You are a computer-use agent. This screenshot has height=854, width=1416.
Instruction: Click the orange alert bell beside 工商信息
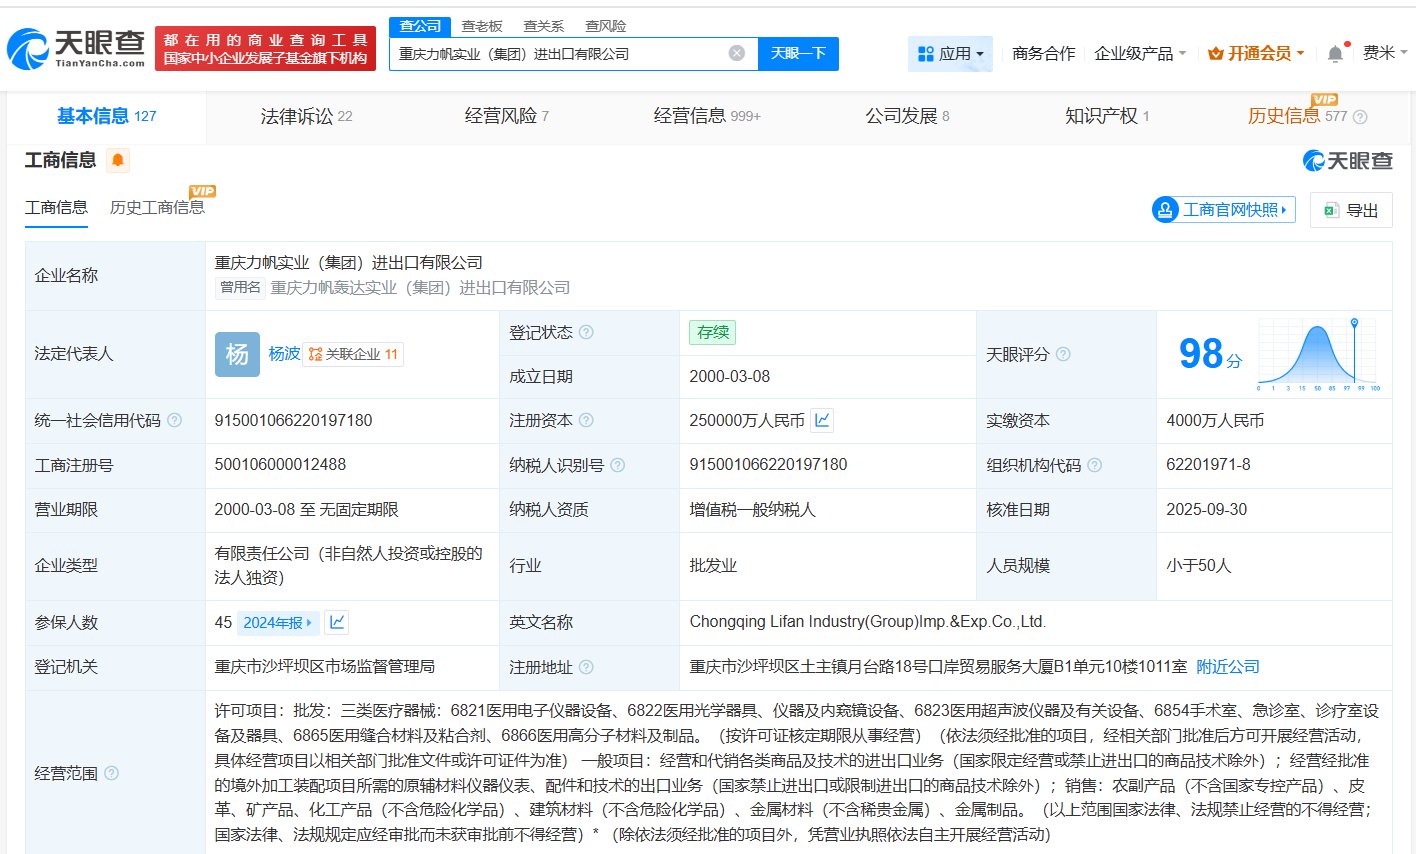click(x=118, y=160)
